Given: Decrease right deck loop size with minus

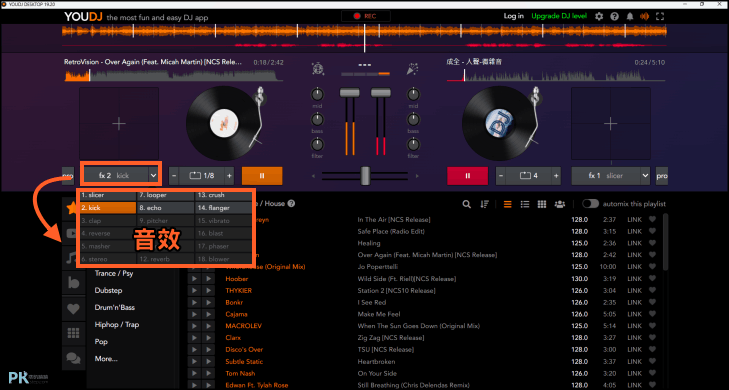Looking at the screenshot, I should click(501, 176).
